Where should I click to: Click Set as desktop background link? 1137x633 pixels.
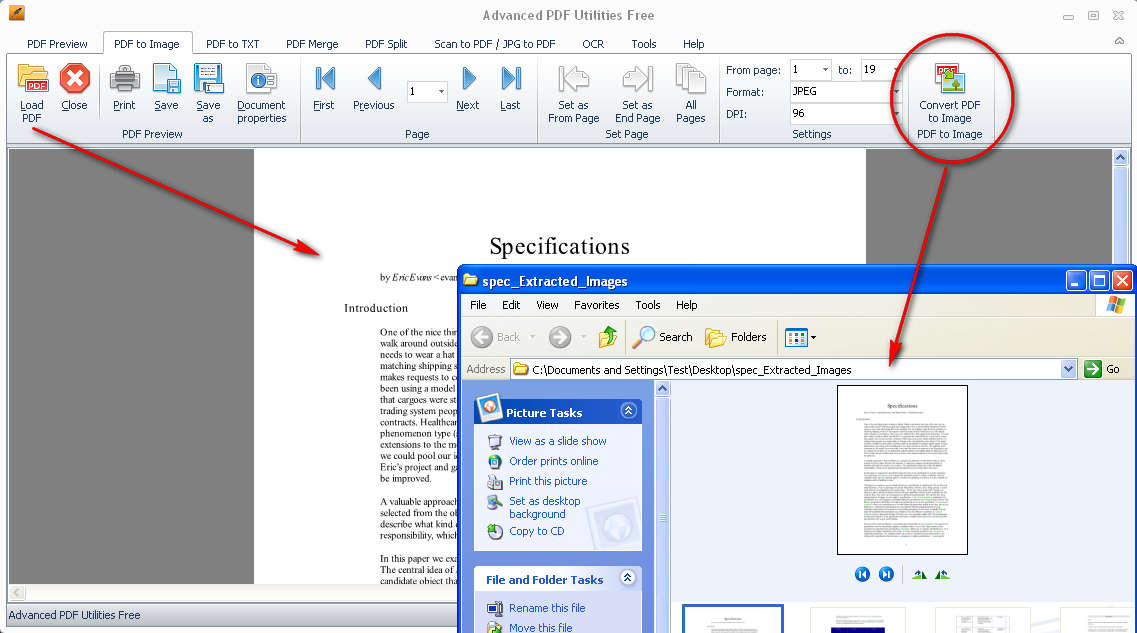click(x=544, y=507)
